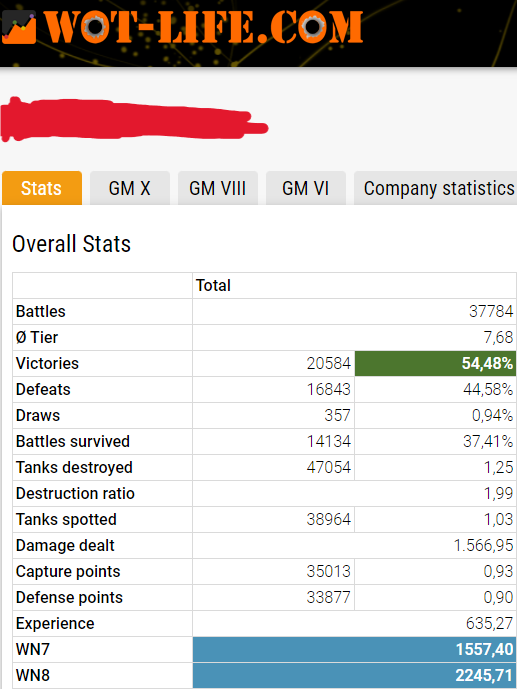The image size is (517, 689).
Task: Click the damage dealt value 1.566,95
Action: (x=483, y=545)
